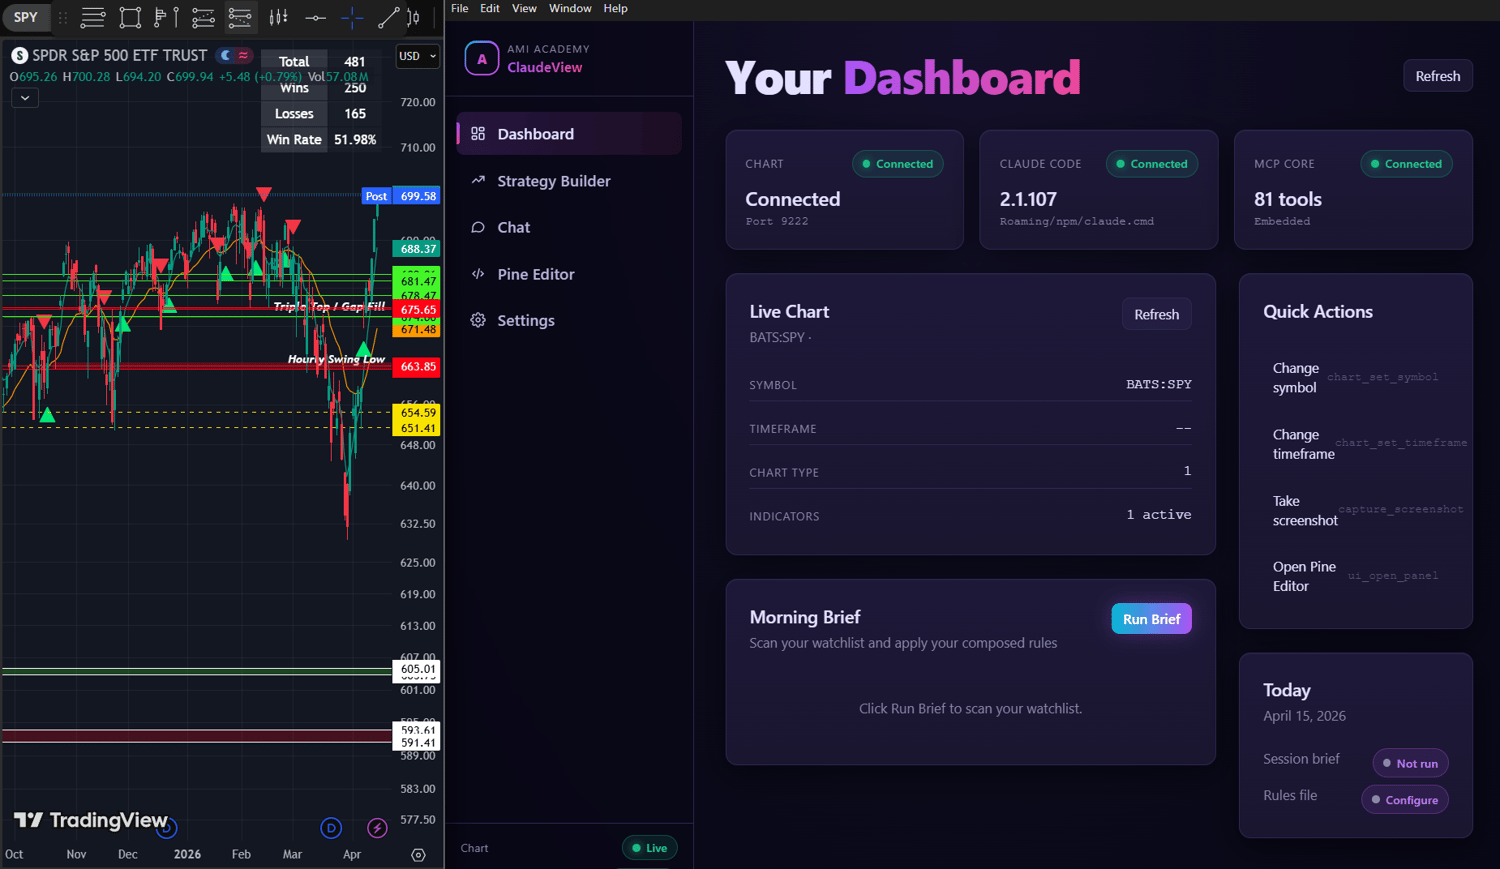Click the candlestick-with-dots icon in the drawing toolbar

coord(278,17)
